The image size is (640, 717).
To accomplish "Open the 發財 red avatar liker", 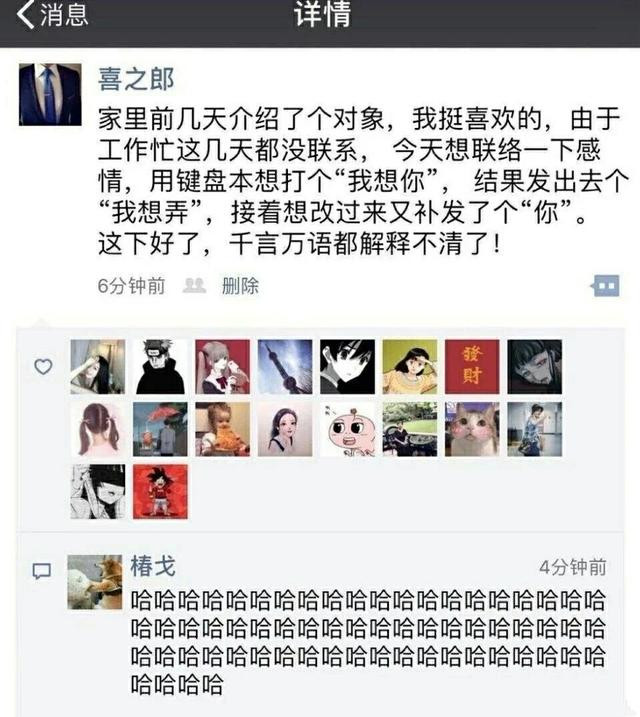I will coord(472,367).
